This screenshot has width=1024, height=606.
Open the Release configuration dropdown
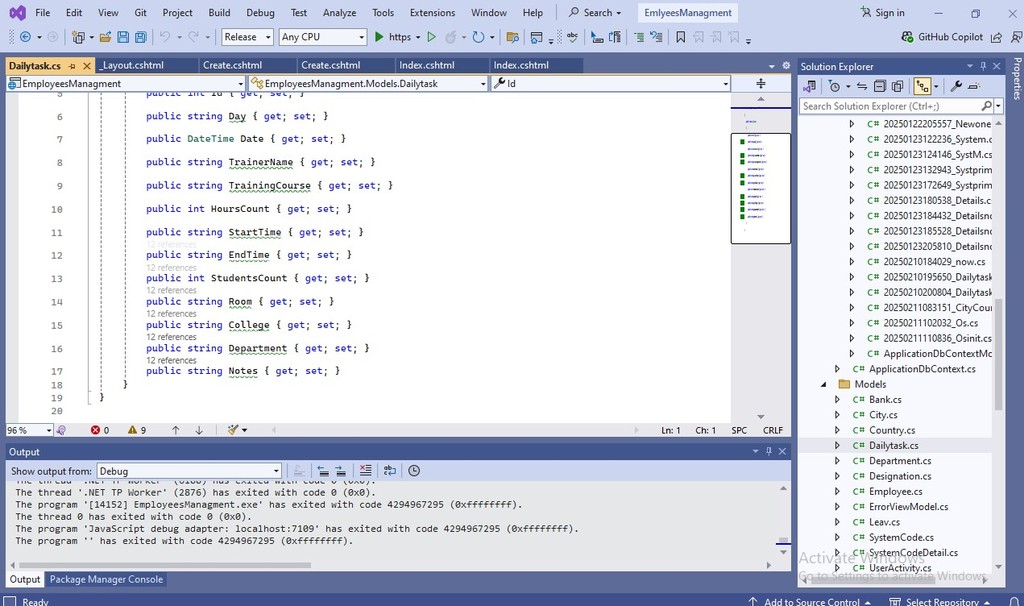point(248,37)
